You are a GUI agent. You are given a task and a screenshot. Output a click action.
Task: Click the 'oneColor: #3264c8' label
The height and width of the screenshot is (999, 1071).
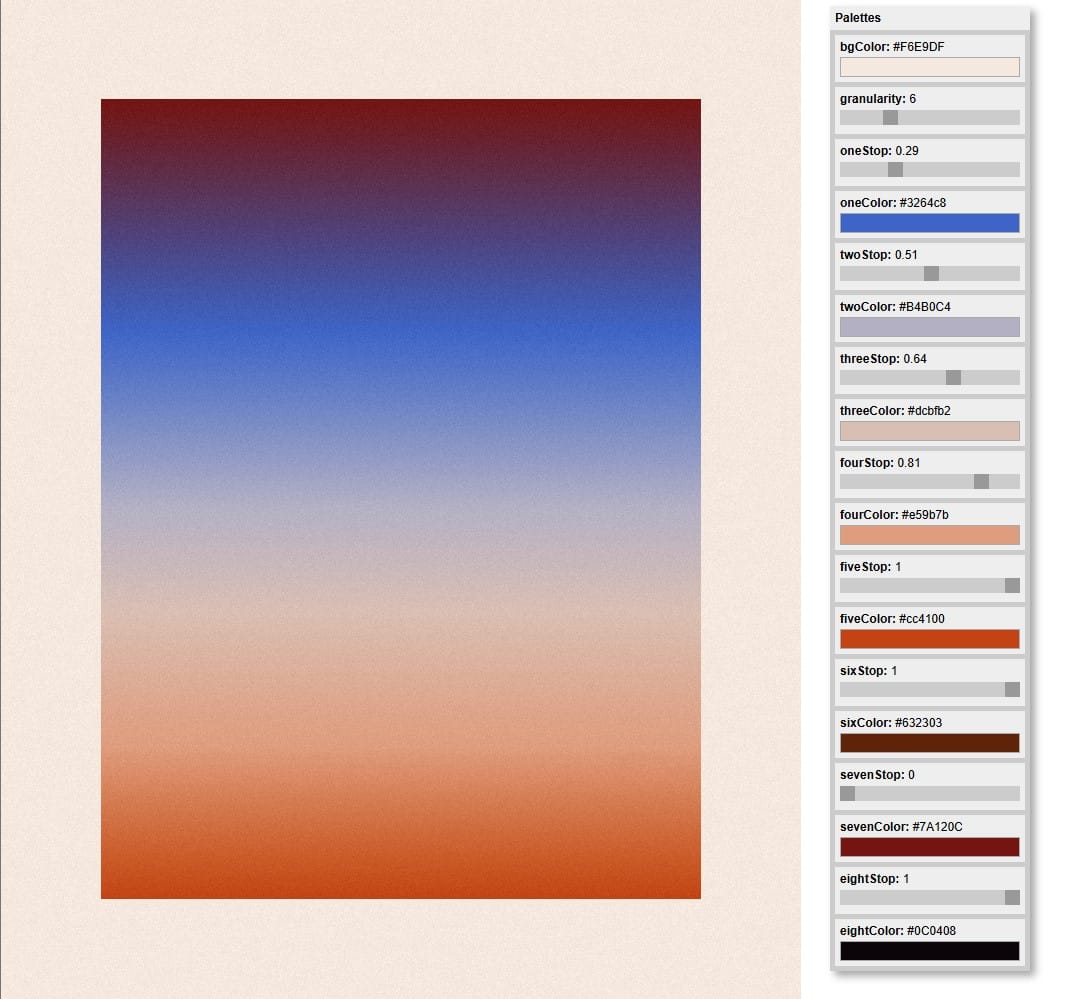[x=893, y=202]
